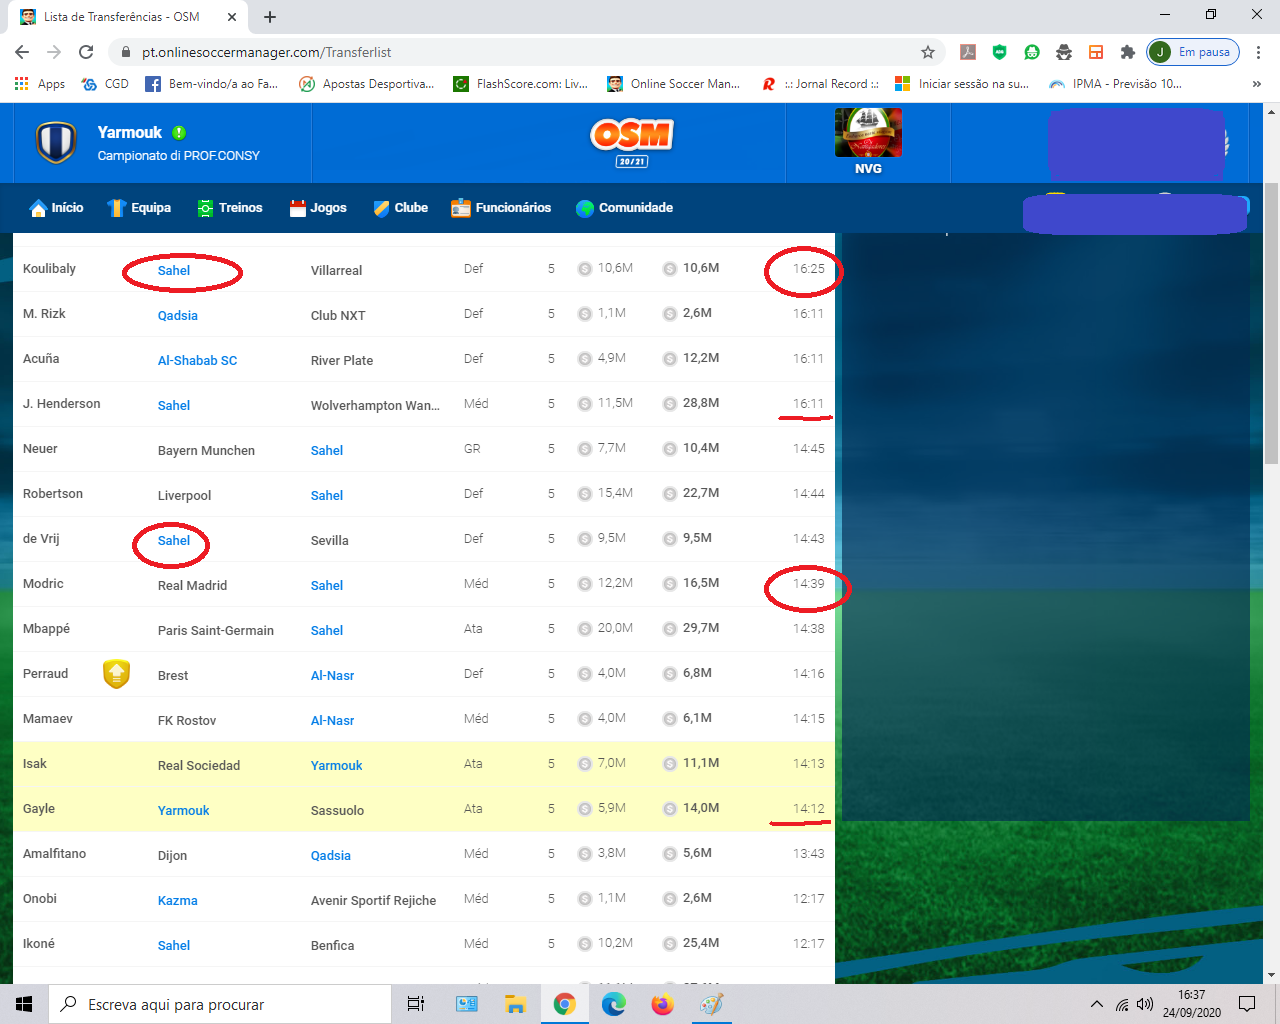Open the IPMA Previsão bookmark

(x=1115, y=84)
